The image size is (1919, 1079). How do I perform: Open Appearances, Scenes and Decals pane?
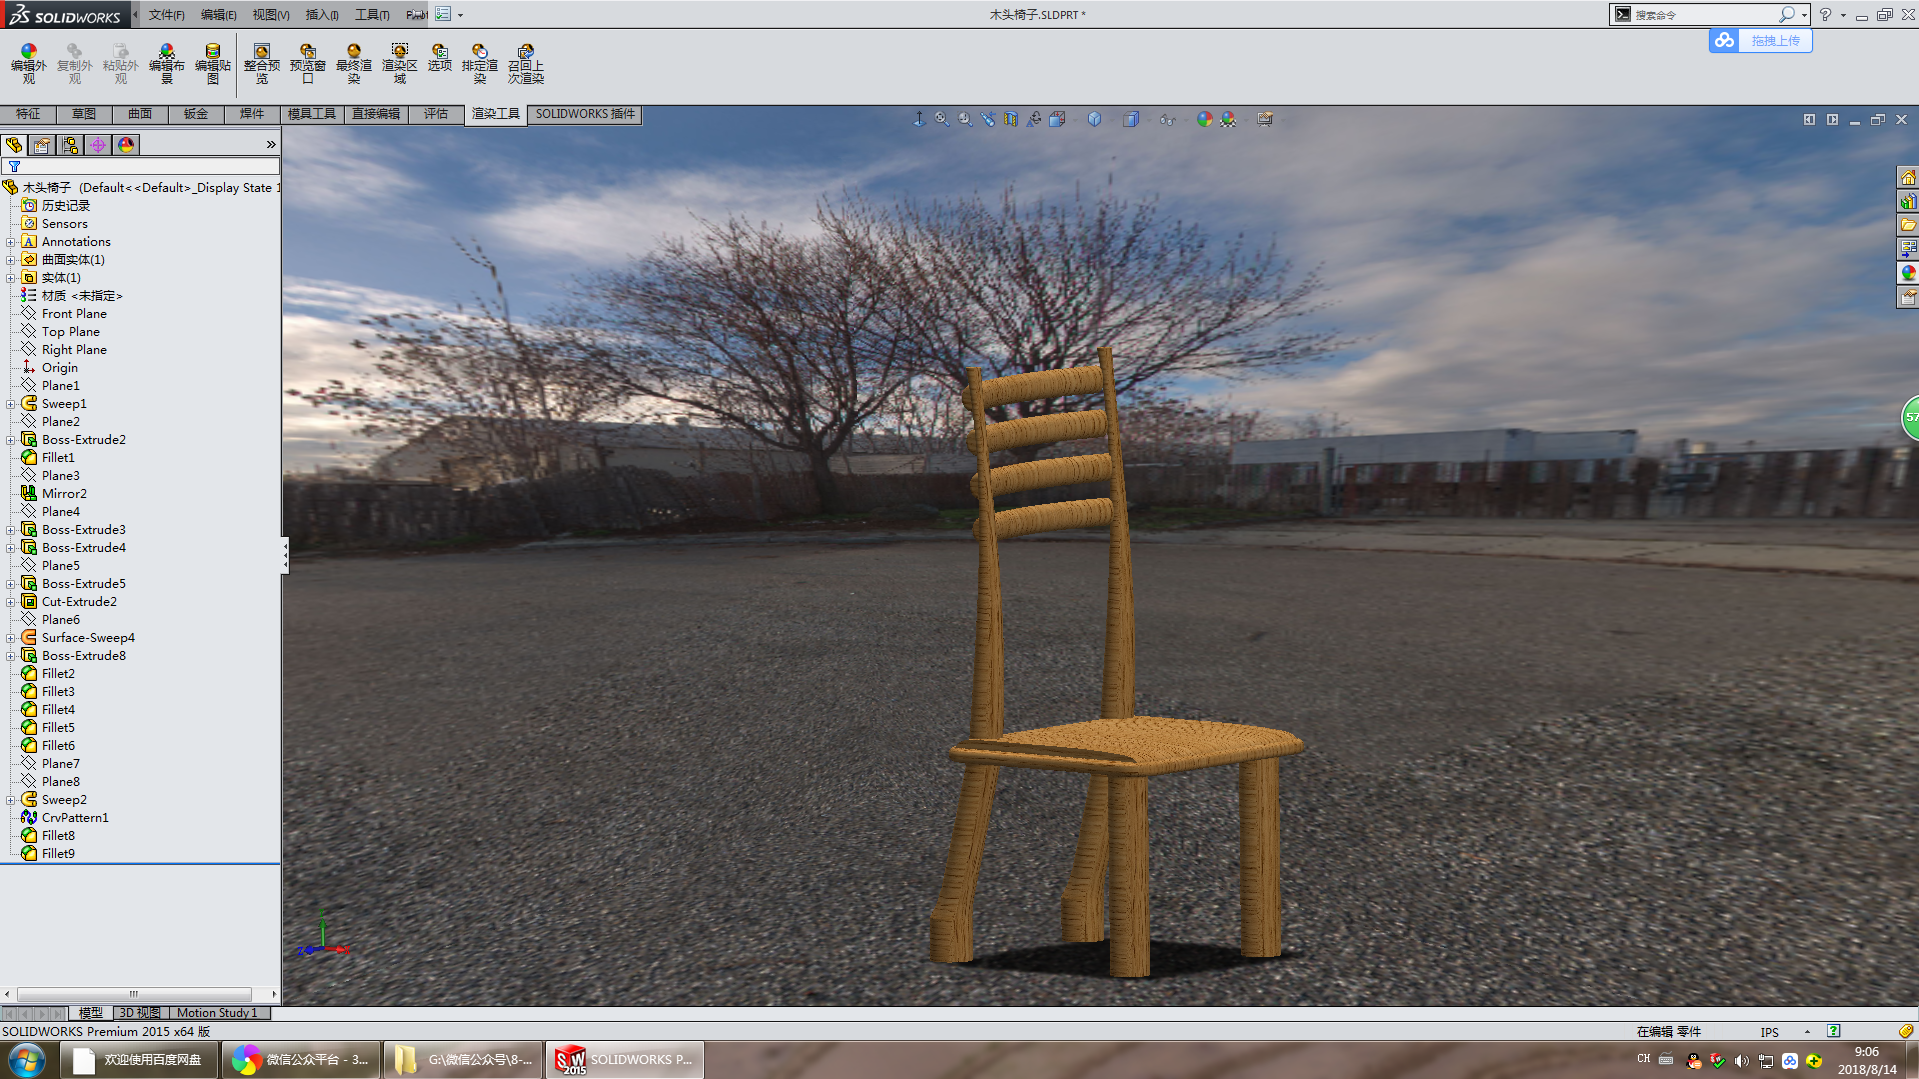1908,273
